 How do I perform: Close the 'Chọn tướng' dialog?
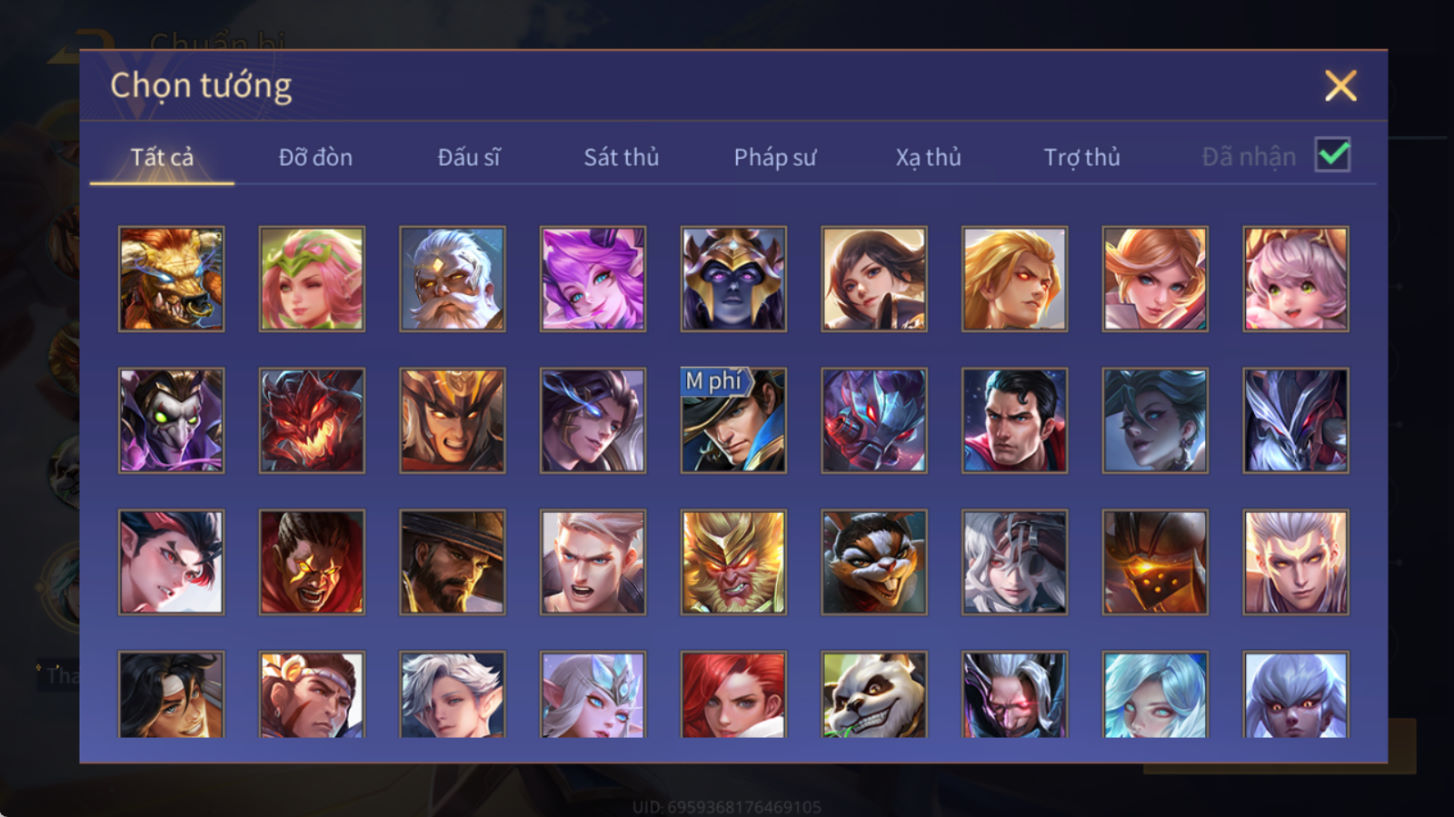[1340, 86]
